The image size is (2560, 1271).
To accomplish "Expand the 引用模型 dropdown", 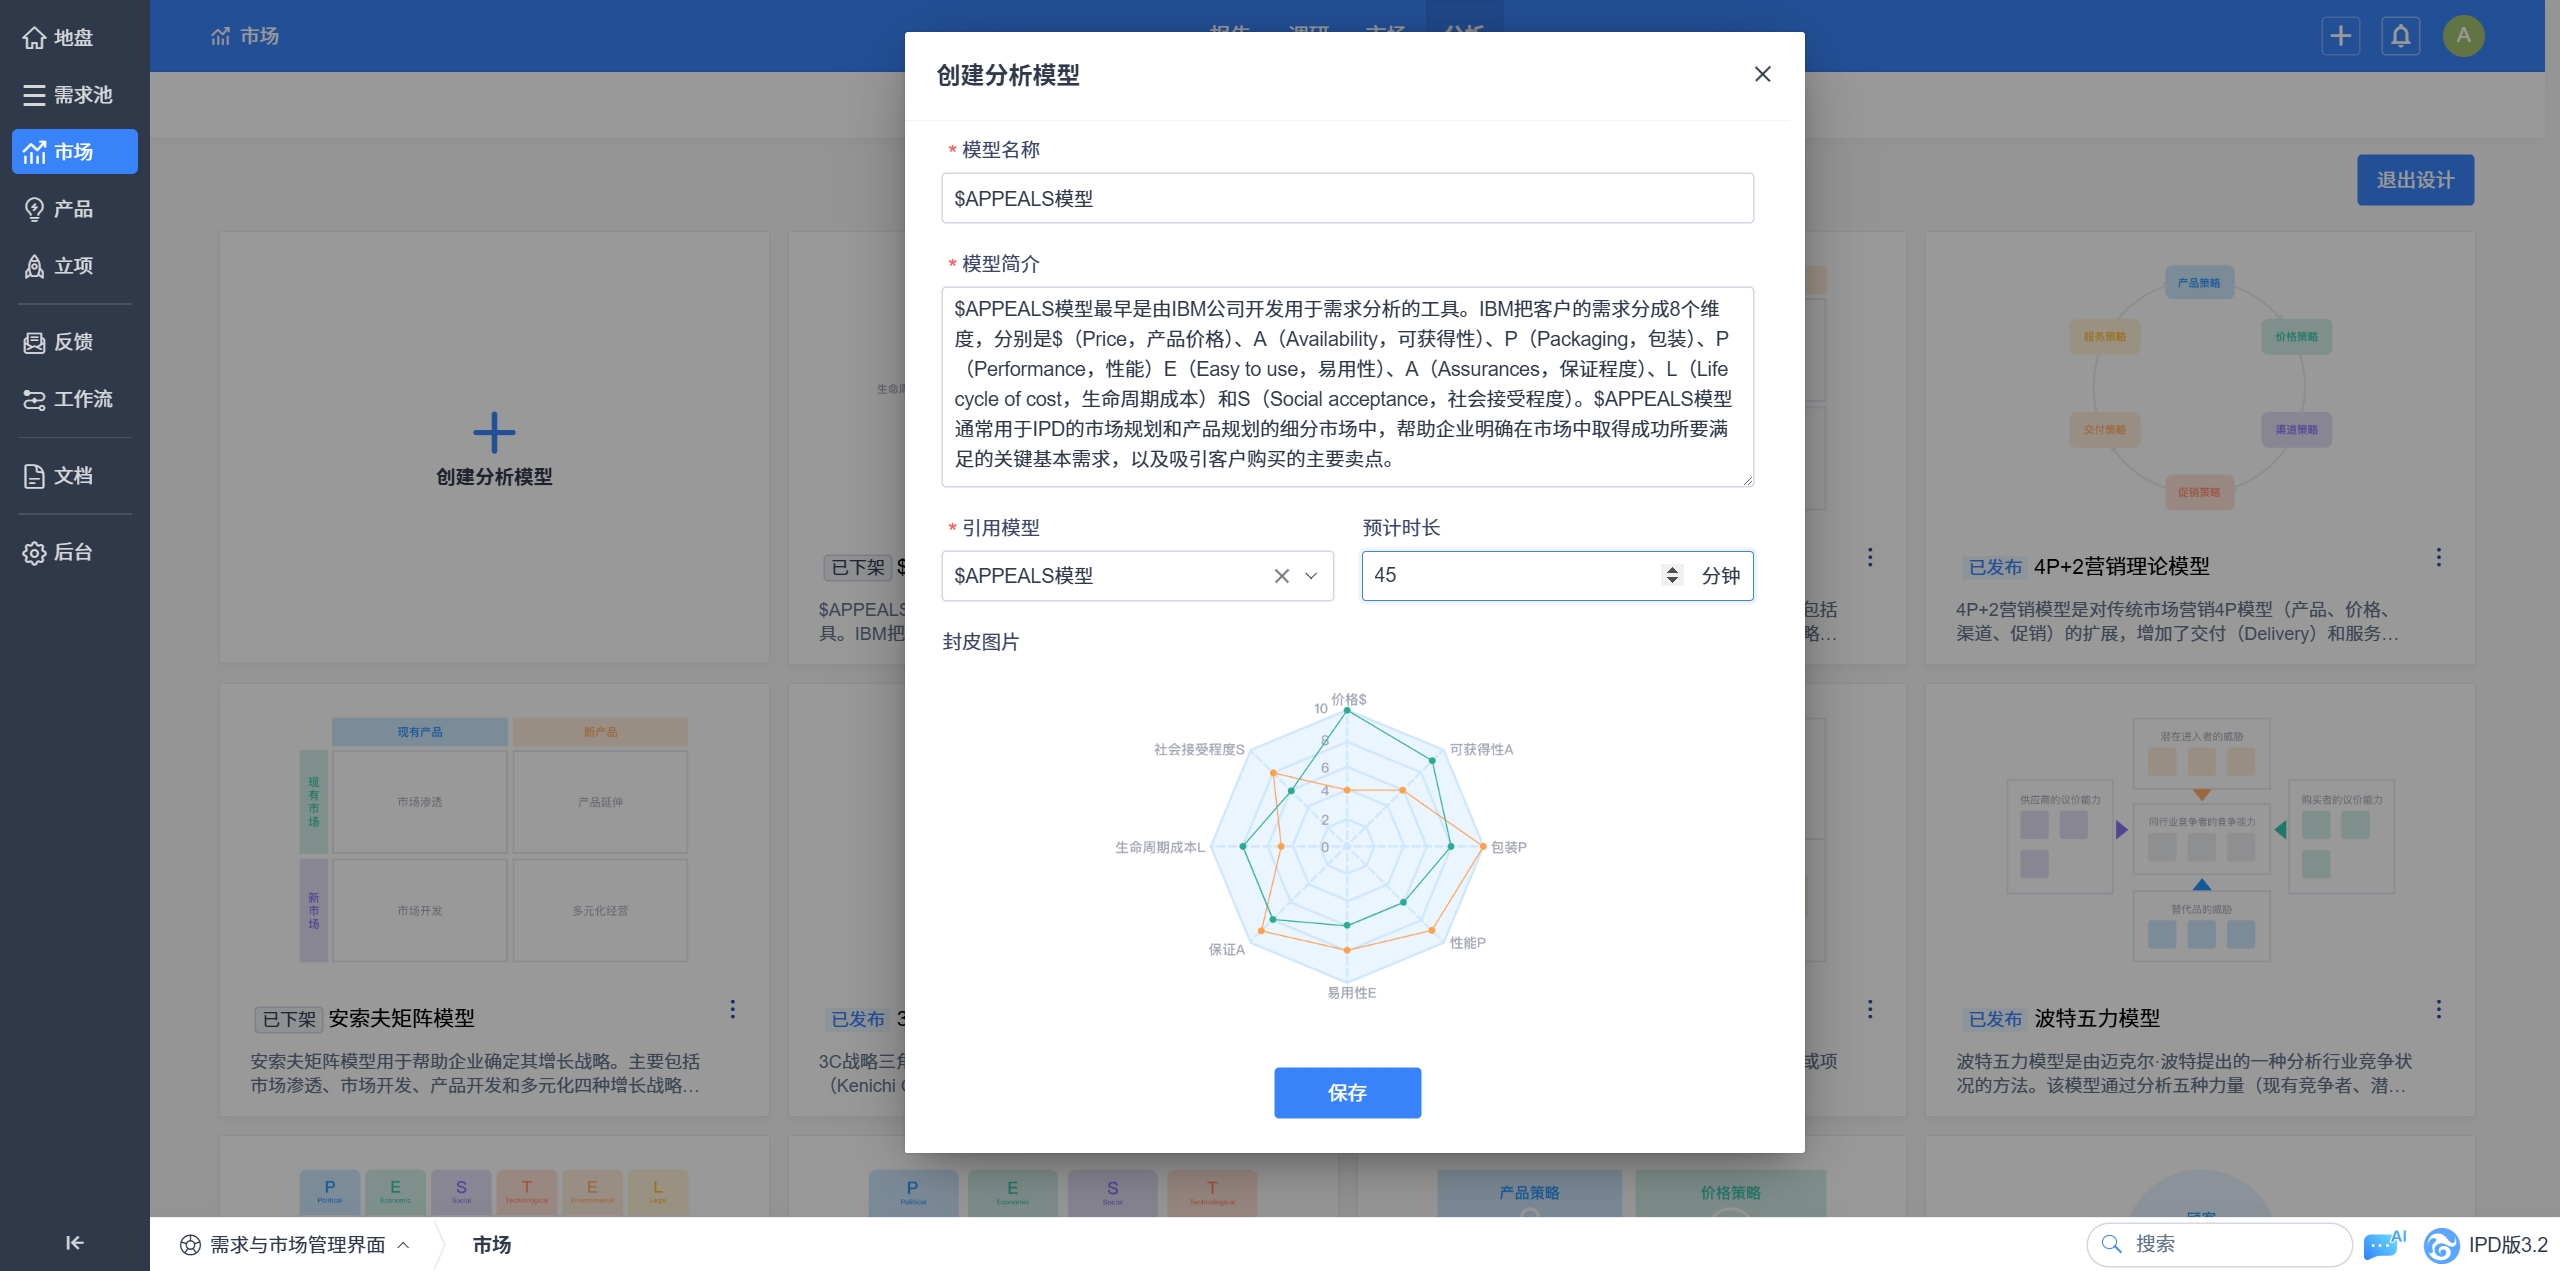I will (x=1311, y=576).
